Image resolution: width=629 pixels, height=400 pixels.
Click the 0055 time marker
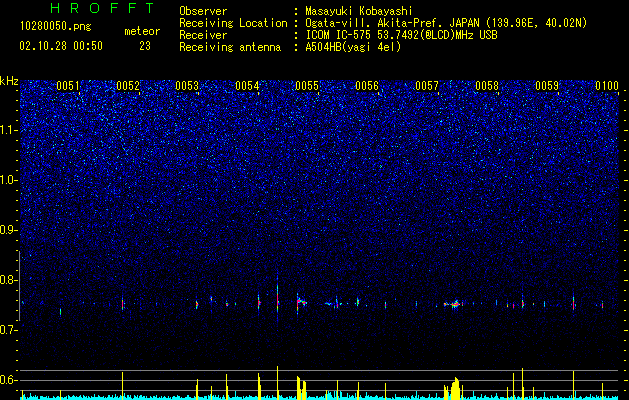click(307, 86)
